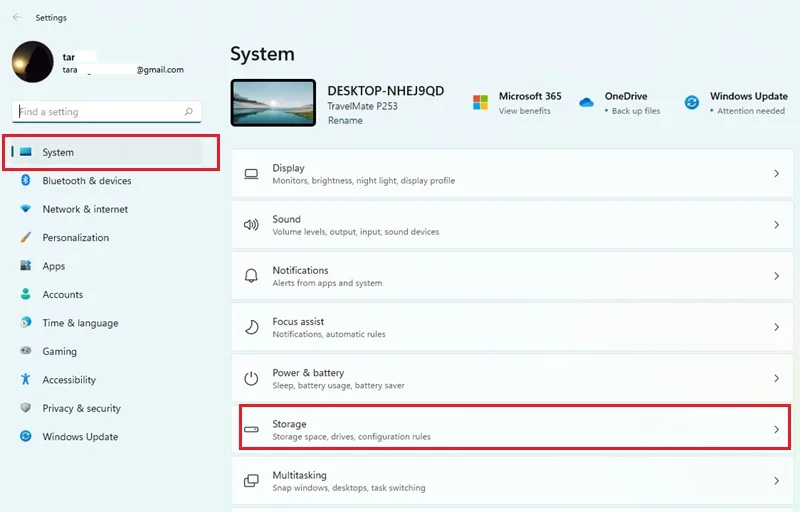Click the Network & internet wifi icon

pyautogui.click(x=26, y=209)
